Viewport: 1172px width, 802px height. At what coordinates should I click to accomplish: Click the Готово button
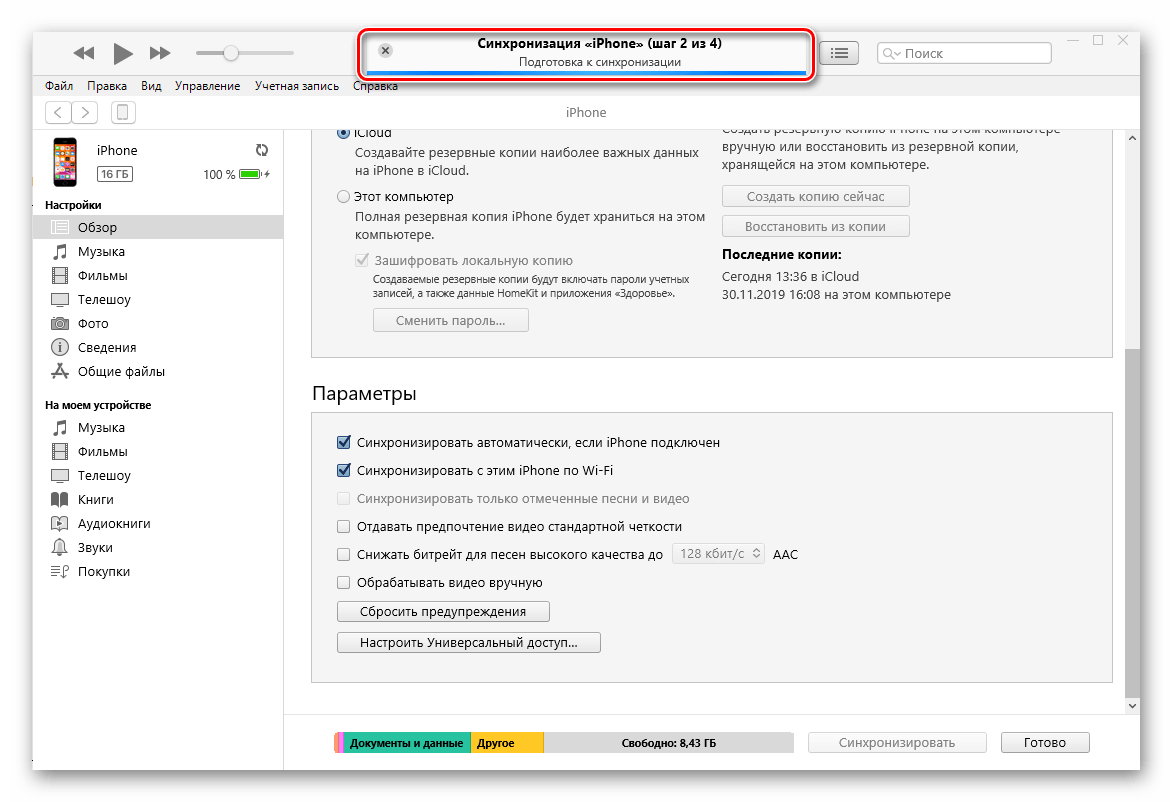[1045, 743]
